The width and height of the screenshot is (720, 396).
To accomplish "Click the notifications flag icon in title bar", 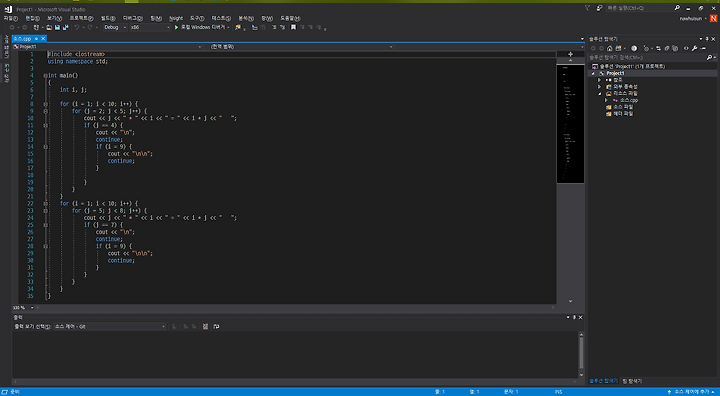I will click(x=587, y=8).
